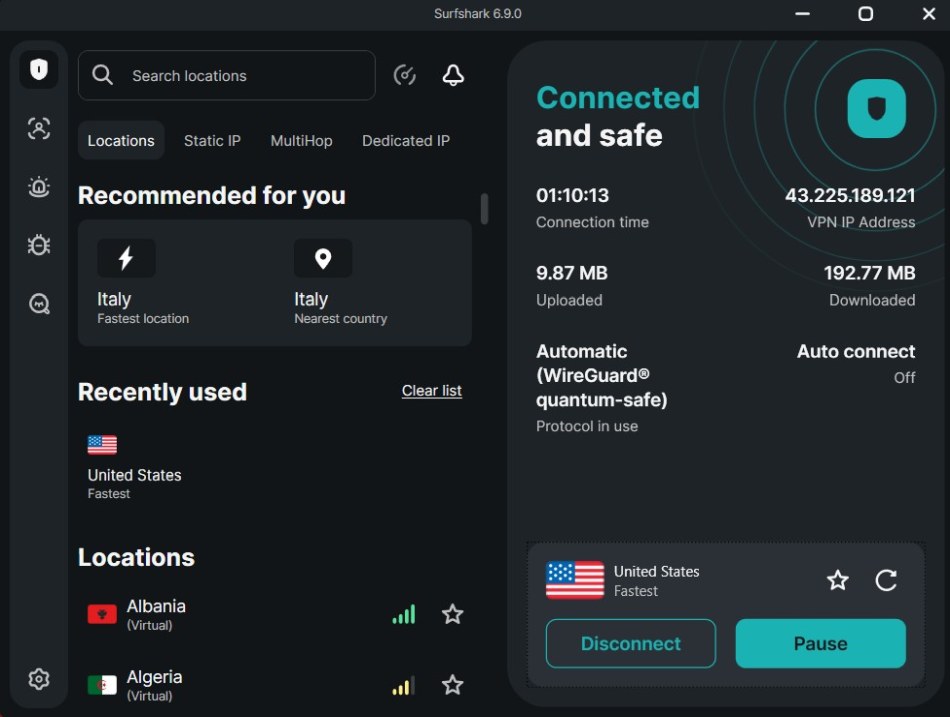Screen dimensions: 950x717
Task: Click Albania's green signal strength bars
Action: [404, 615]
